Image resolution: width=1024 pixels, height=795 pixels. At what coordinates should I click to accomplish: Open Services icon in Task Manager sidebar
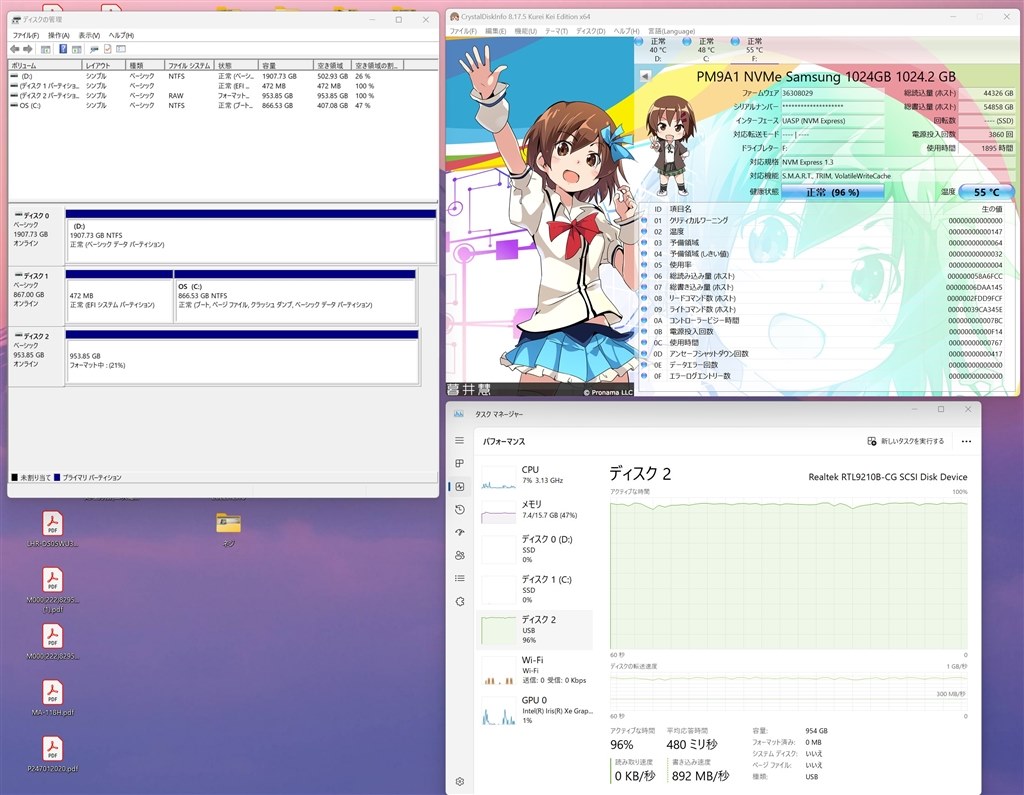coord(460,601)
